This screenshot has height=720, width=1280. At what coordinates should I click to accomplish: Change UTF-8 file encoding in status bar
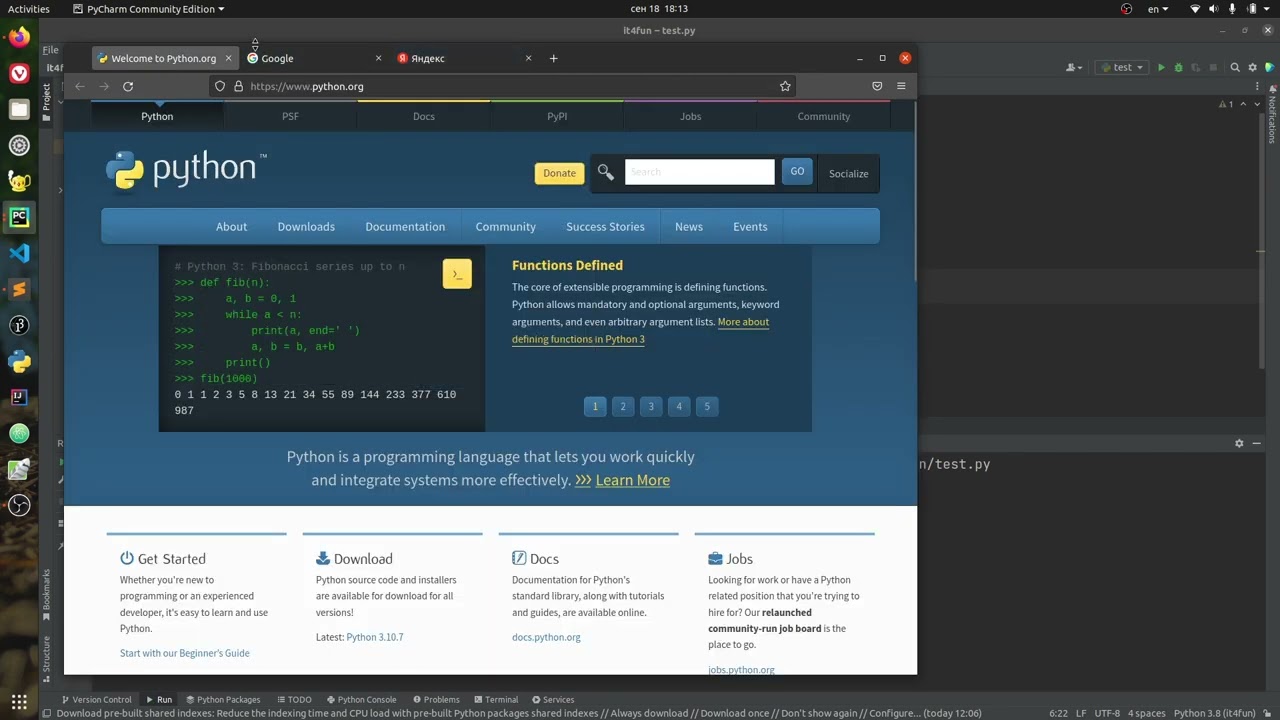point(1107,713)
